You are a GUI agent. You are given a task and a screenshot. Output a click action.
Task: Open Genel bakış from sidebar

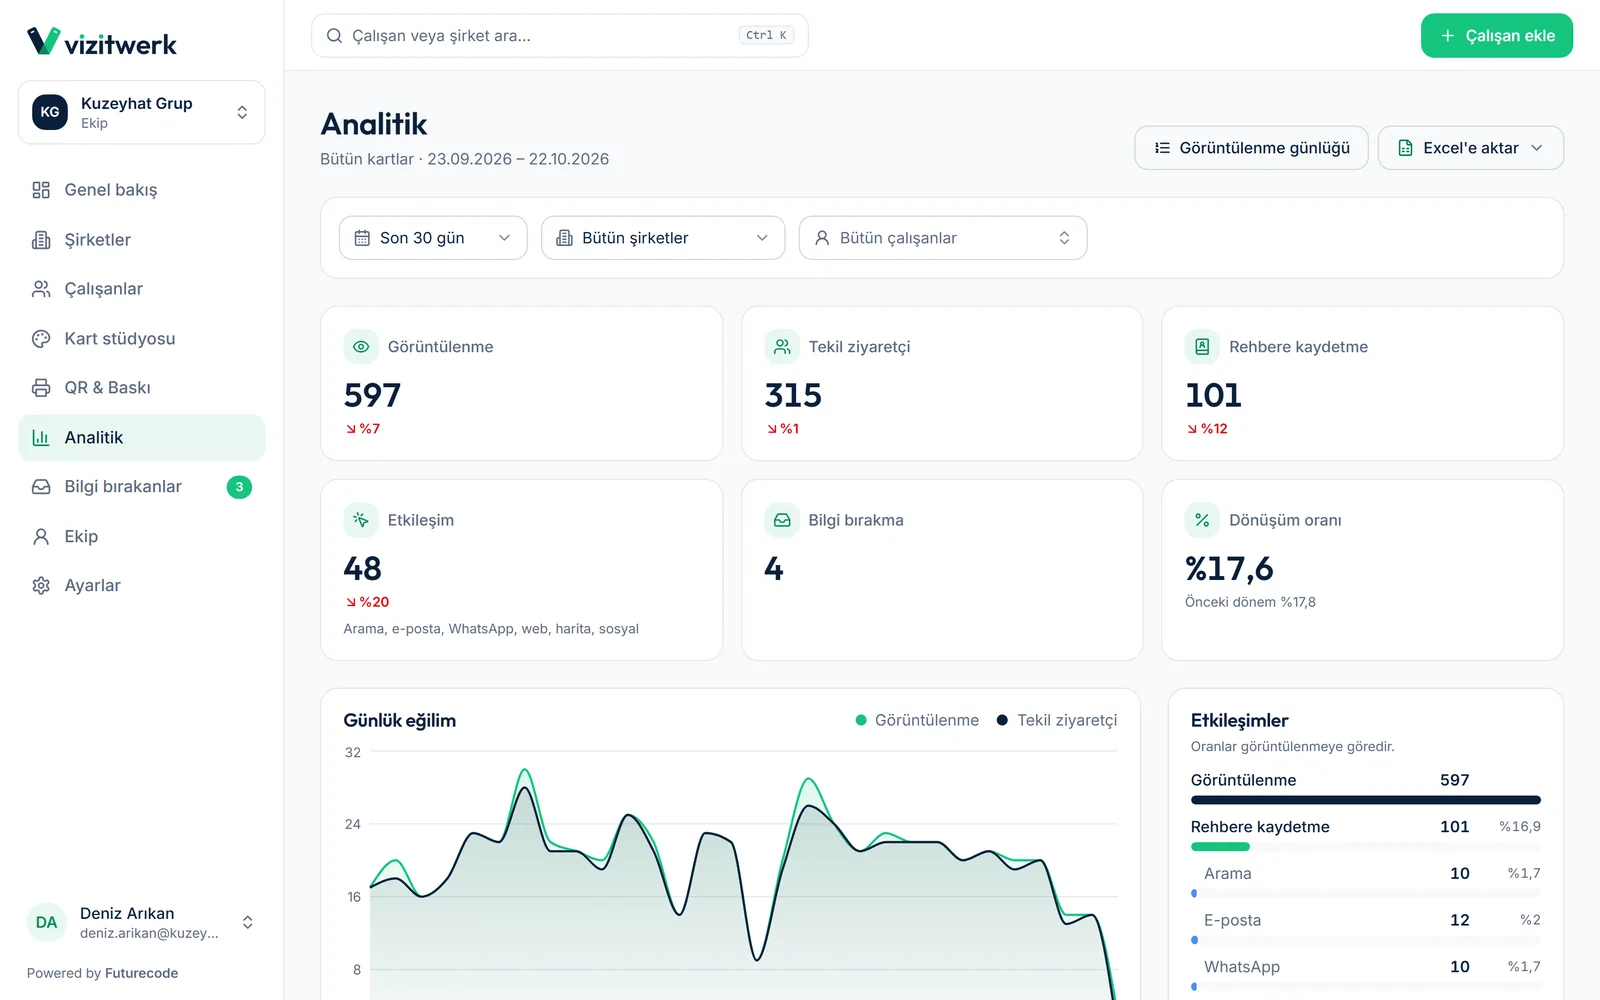141,190
